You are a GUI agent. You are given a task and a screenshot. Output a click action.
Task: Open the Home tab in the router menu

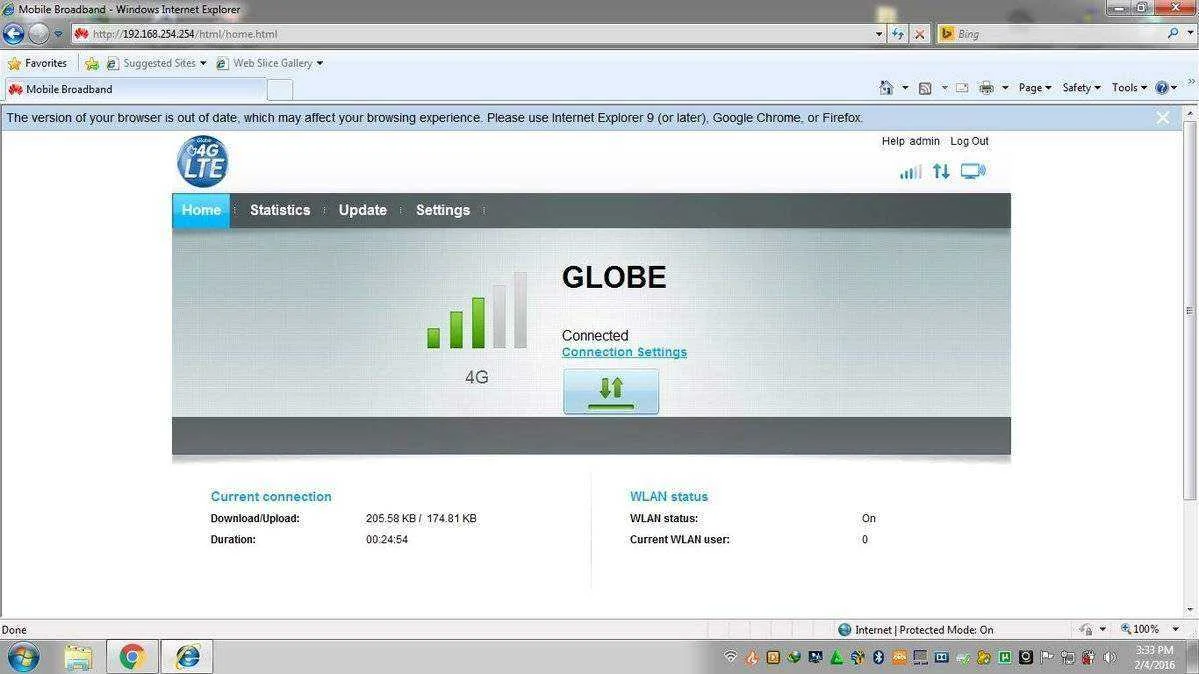[x=201, y=210]
